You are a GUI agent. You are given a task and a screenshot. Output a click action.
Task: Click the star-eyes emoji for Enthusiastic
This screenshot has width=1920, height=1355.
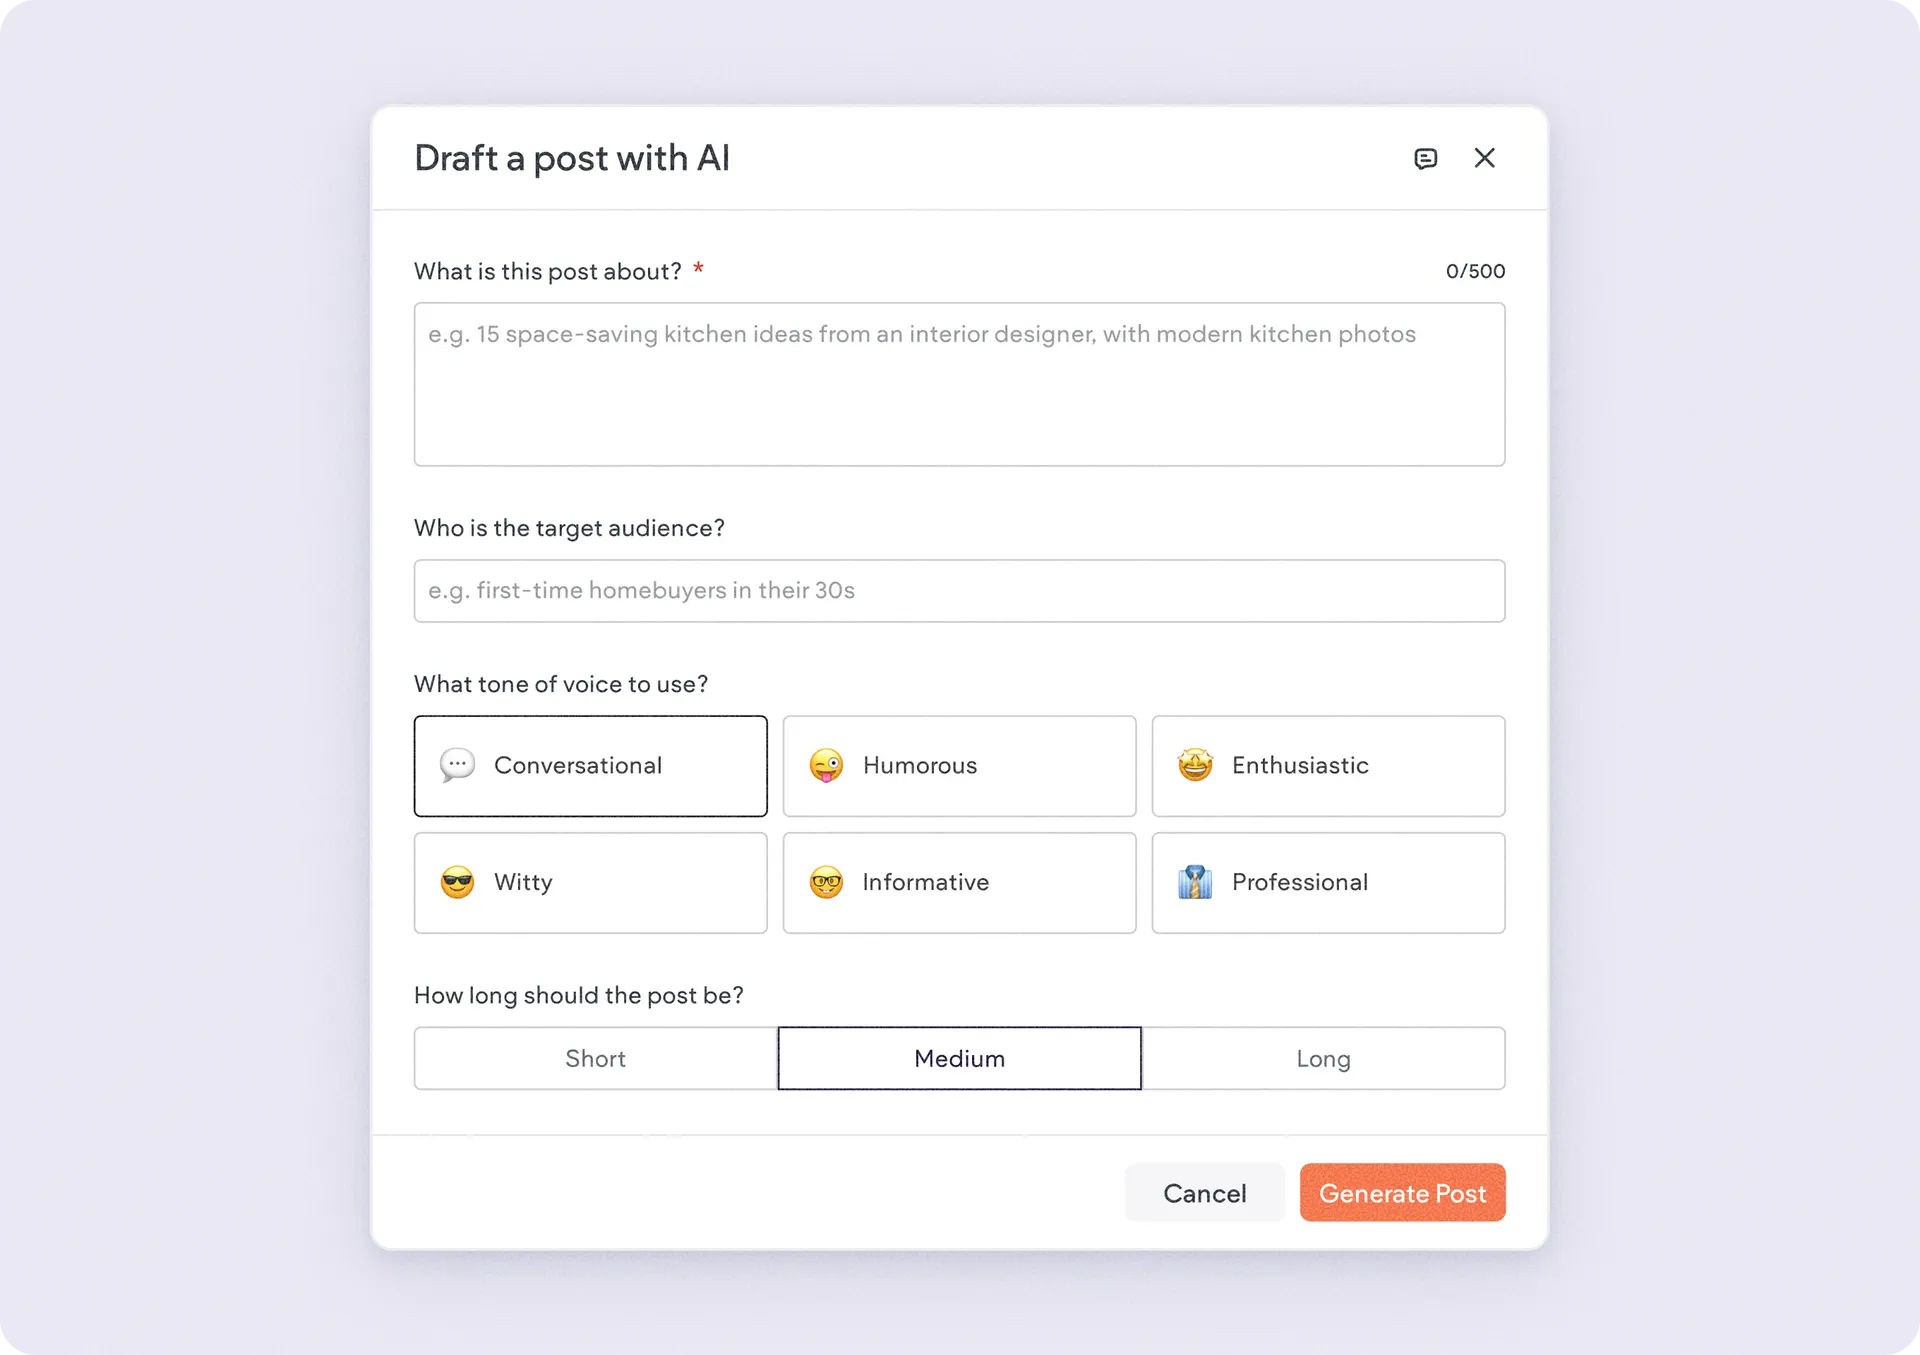coord(1195,766)
